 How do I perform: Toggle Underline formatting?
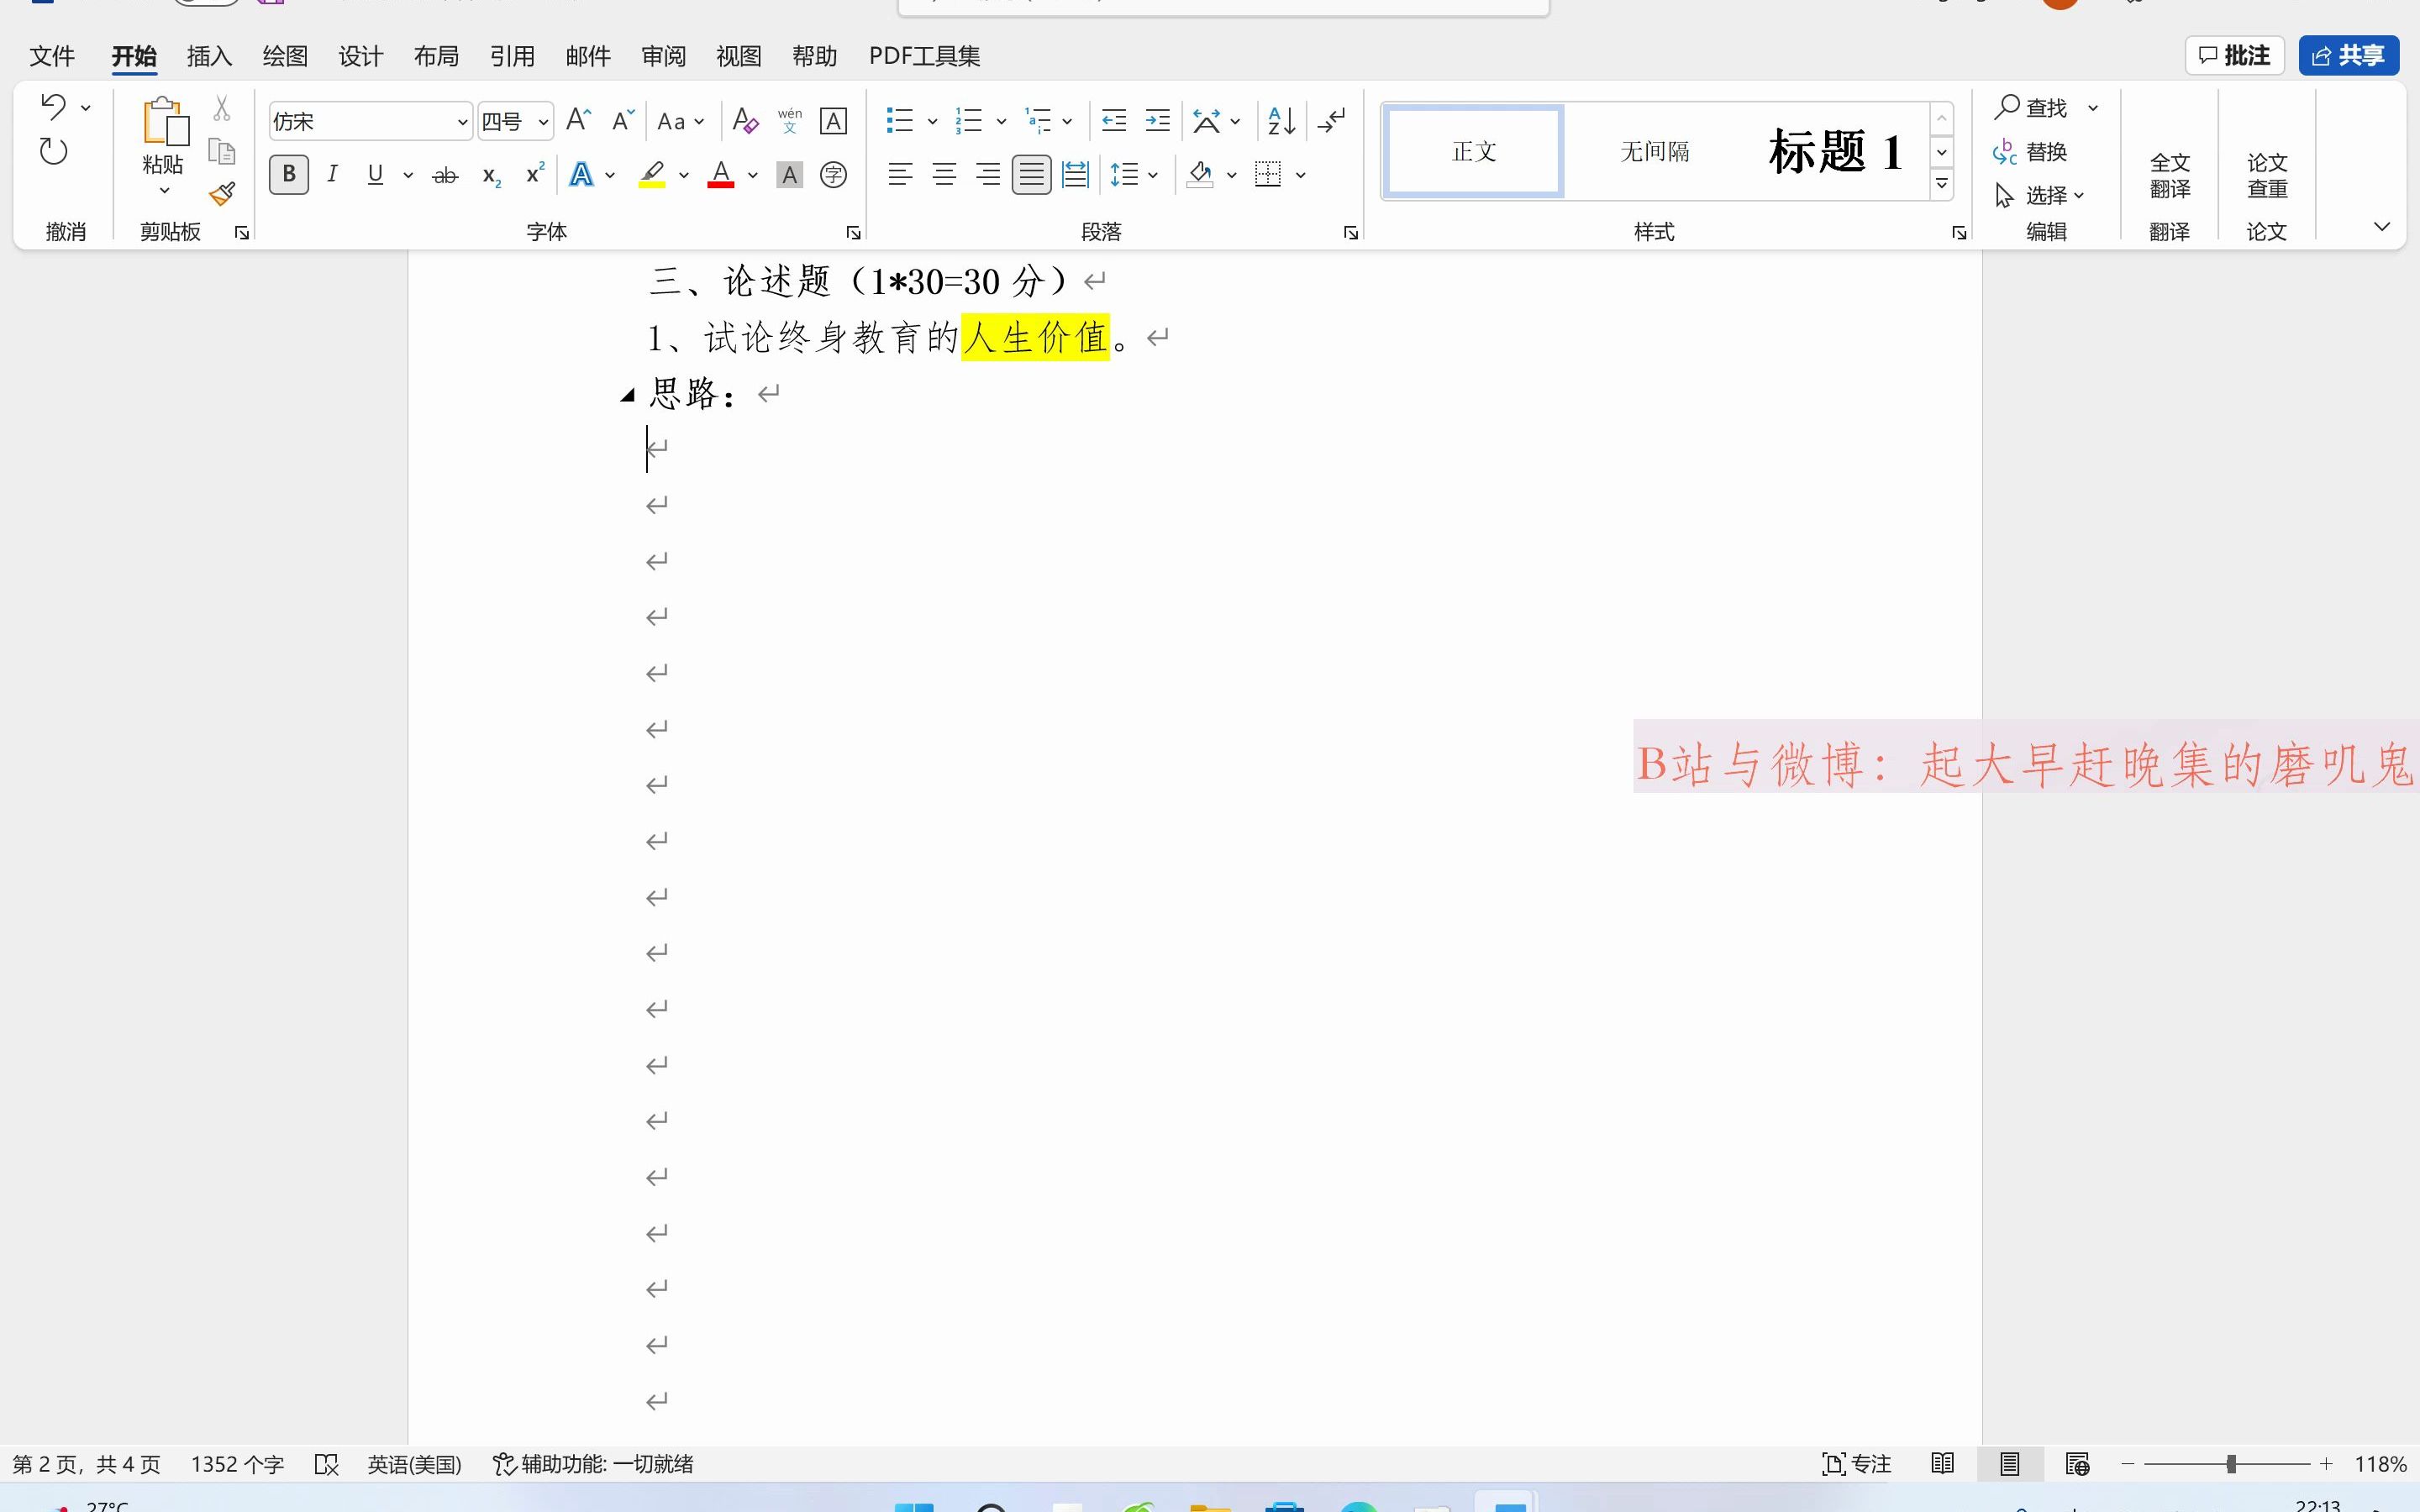click(375, 175)
